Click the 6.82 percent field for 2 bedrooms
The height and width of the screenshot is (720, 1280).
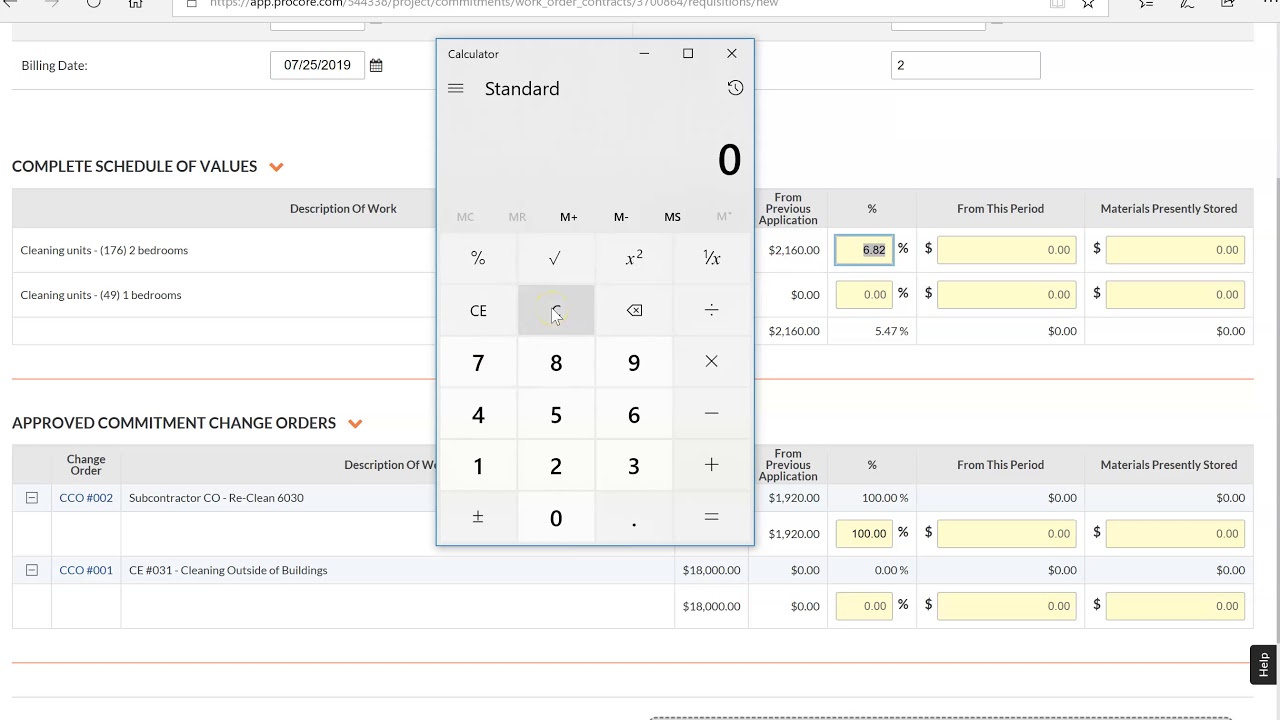(864, 250)
